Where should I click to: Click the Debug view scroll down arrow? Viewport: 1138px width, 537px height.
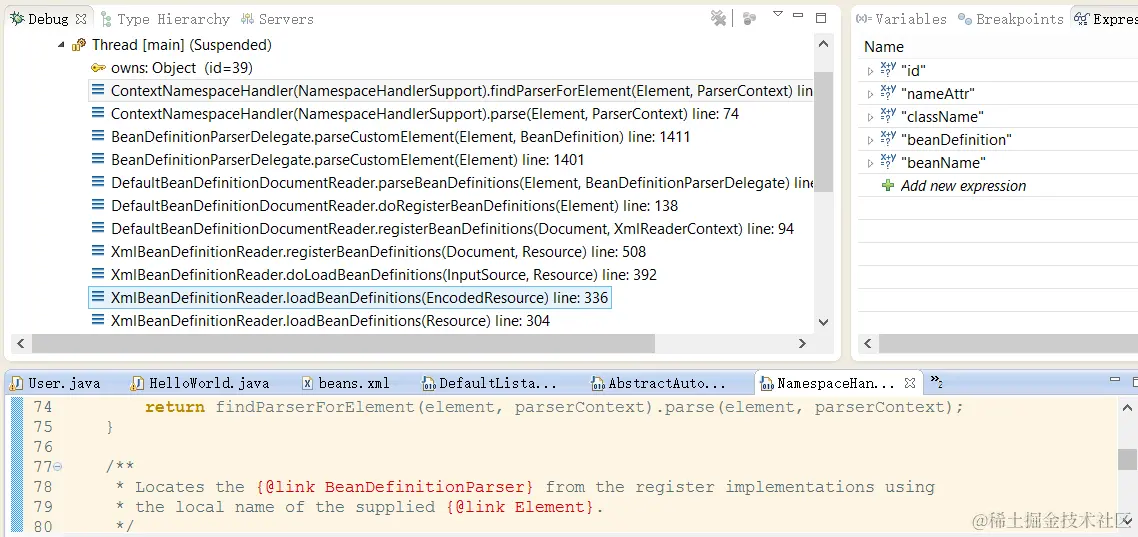pos(823,321)
